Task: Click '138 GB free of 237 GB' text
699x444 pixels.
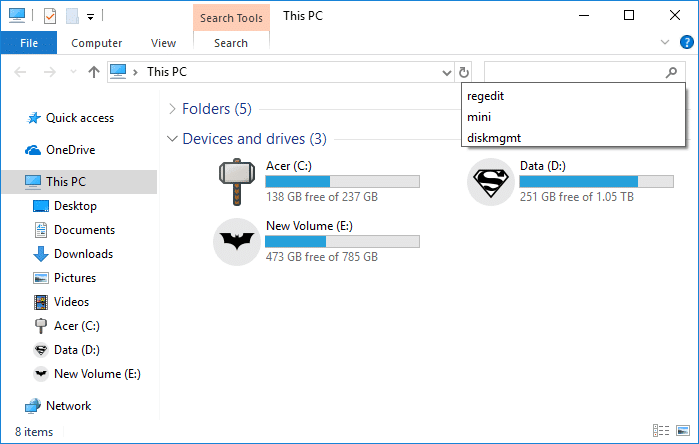Action: (322, 197)
